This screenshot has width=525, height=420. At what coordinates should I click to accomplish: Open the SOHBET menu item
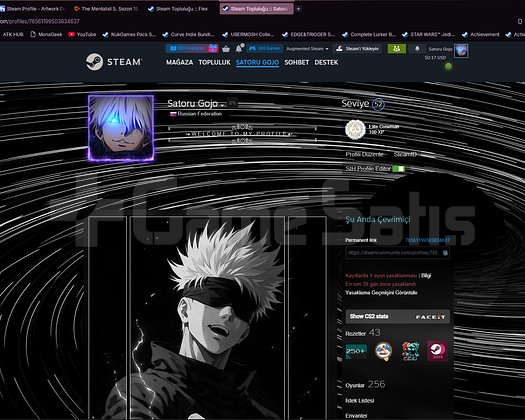[x=297, y=62]
